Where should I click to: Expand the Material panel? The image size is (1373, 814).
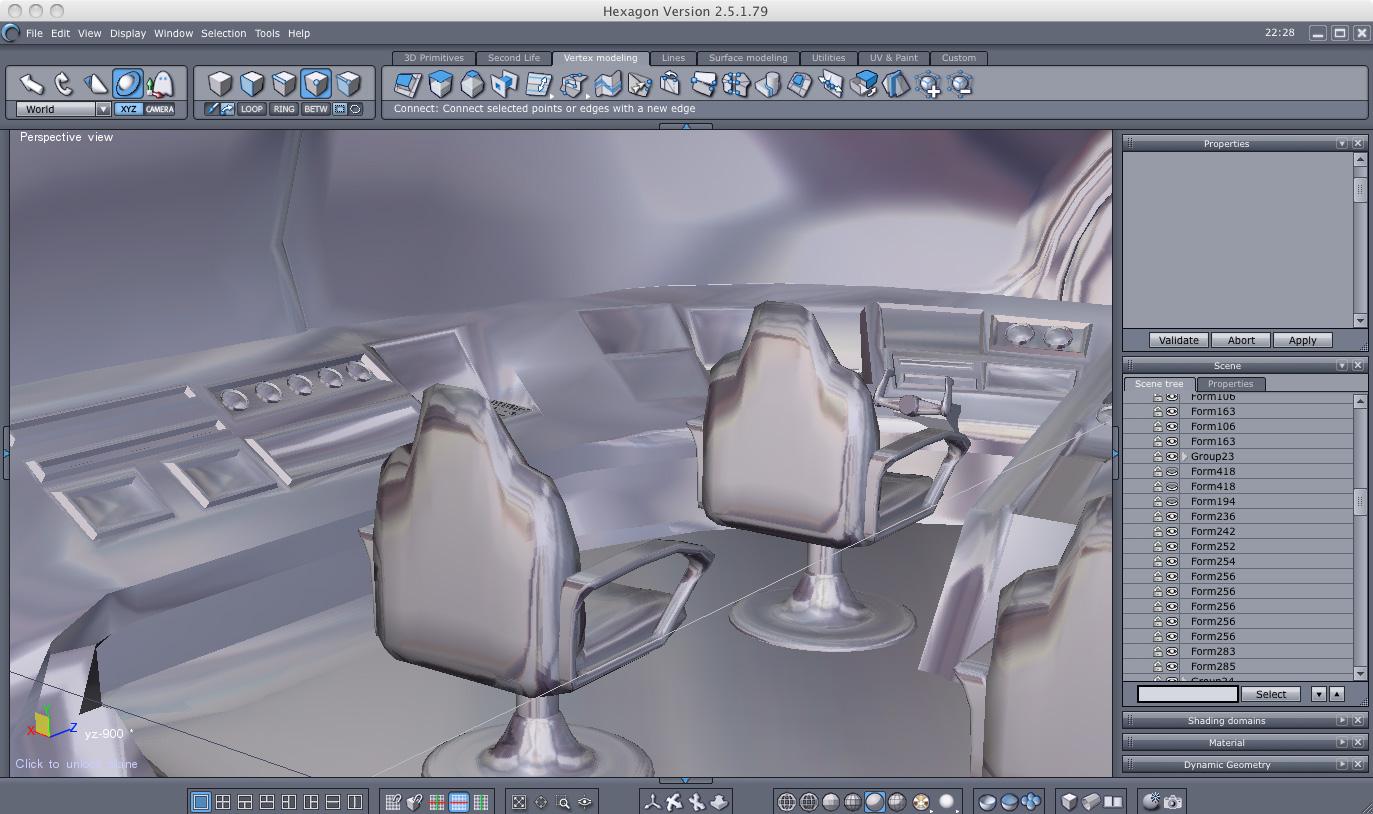[x=1342, y=742]
